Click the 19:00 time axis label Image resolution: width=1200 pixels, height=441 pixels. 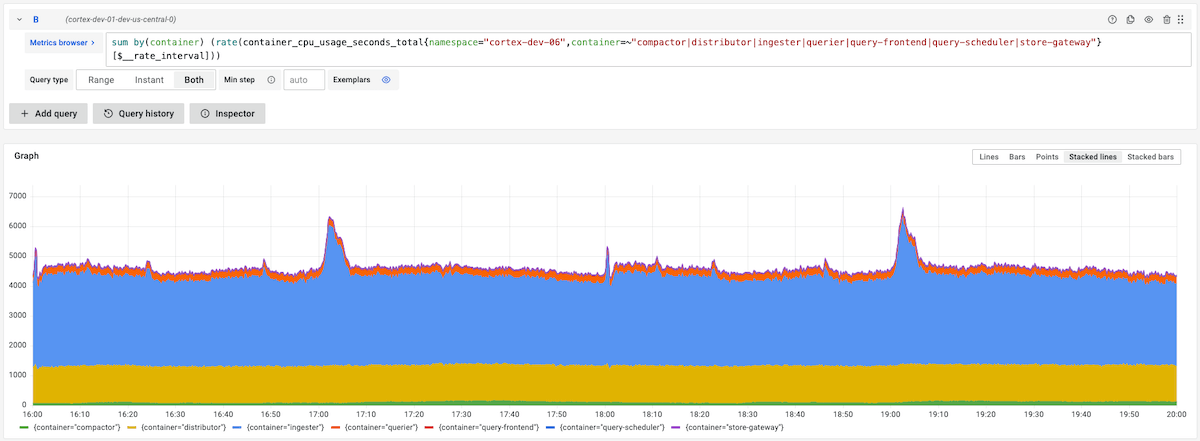[x=890, y=413]
